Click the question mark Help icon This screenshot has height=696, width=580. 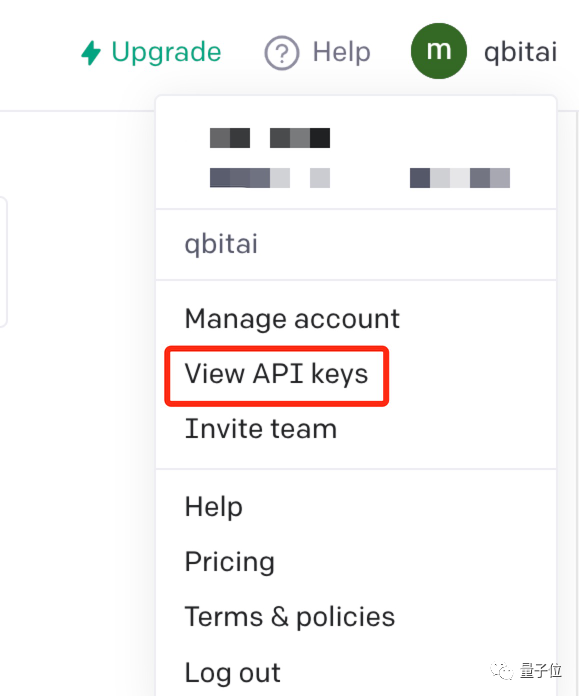pyautogui.click(x=282, y=53)
